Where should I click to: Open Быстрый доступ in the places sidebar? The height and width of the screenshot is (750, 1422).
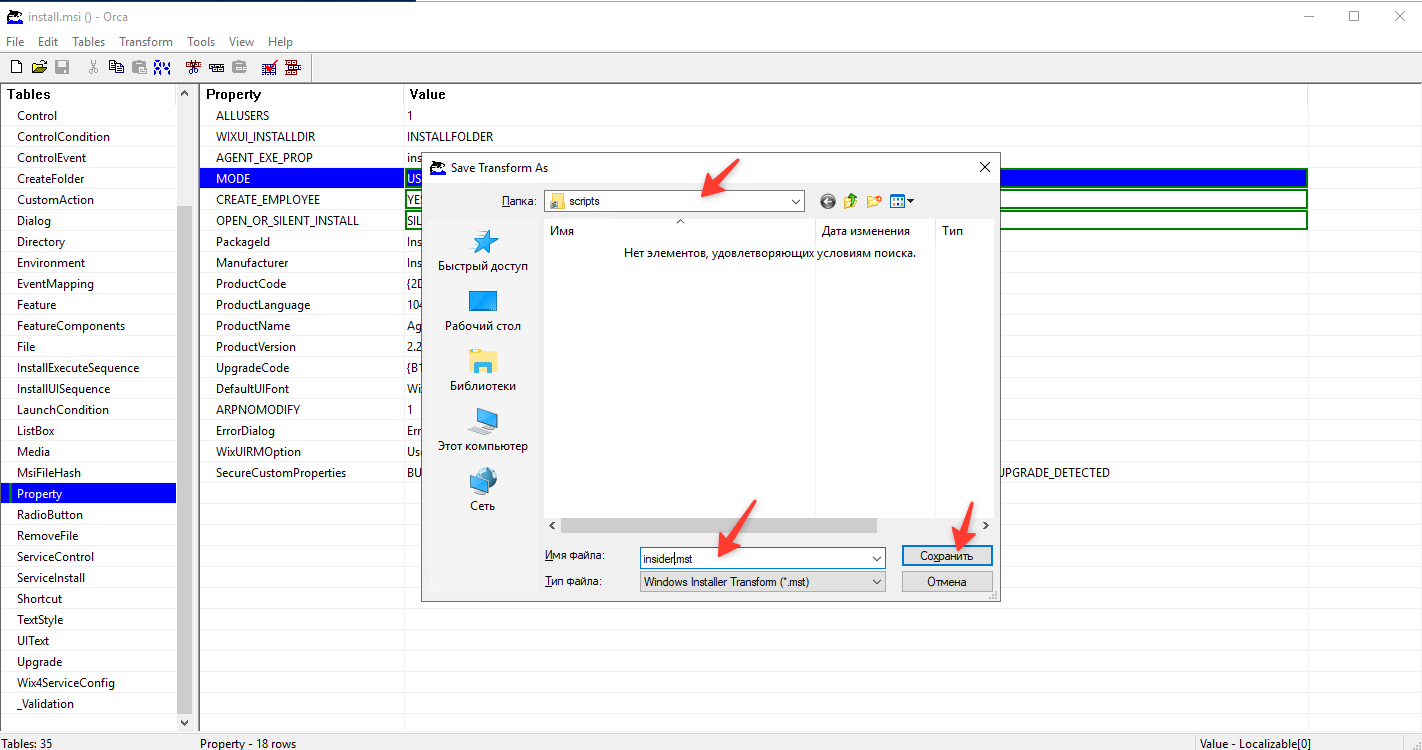coord(483,251)
